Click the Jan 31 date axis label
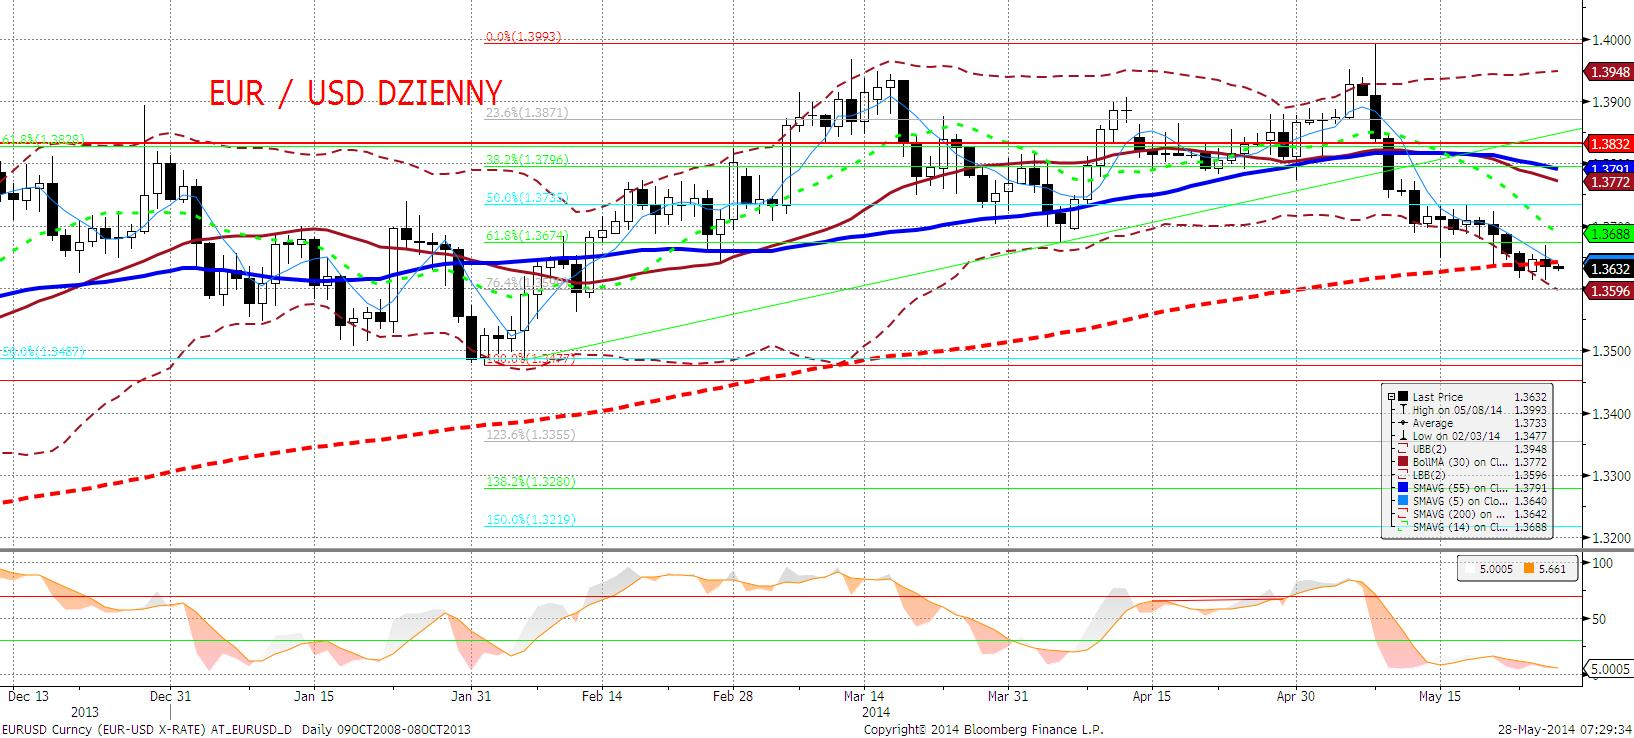 pos(470,695)
